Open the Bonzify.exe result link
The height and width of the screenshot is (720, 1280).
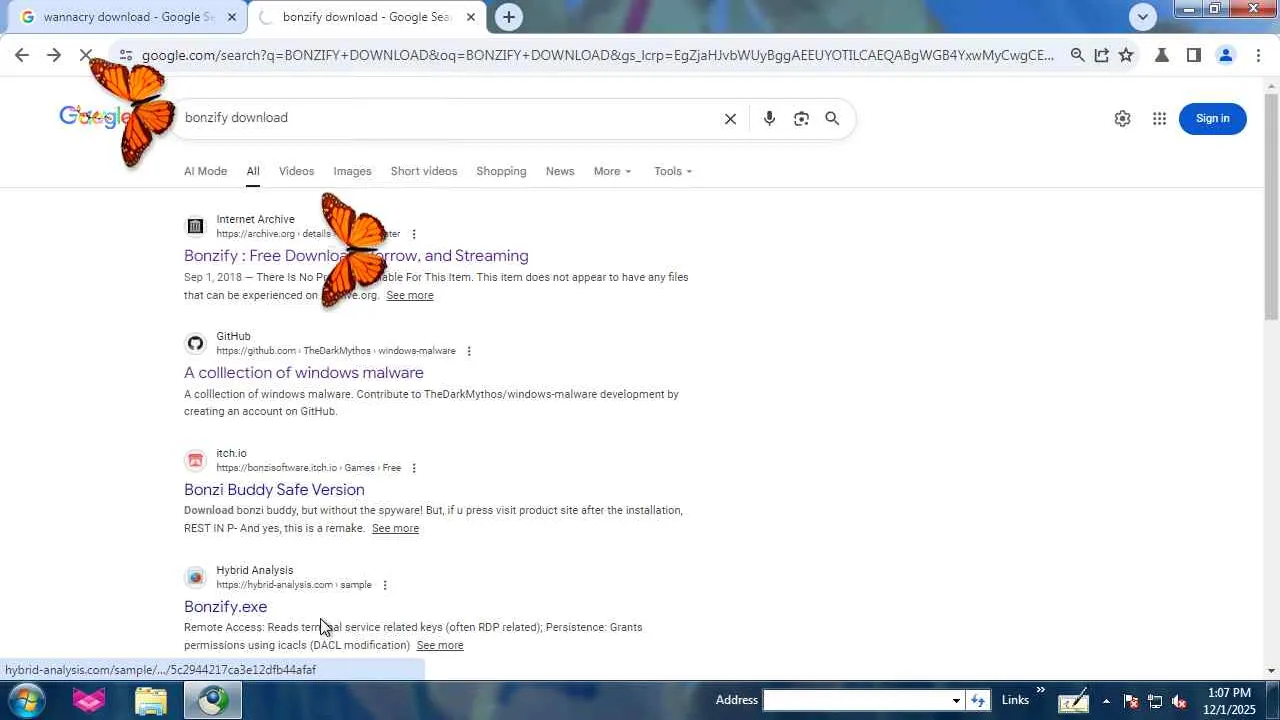coord(225,607)
